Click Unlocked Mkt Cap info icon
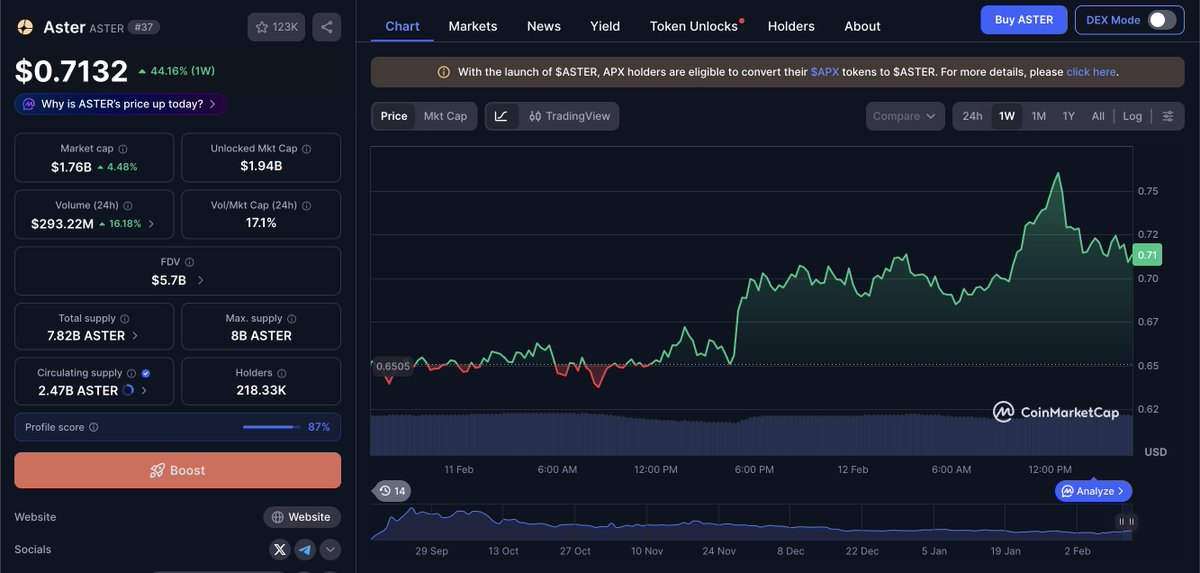The image size is (1200, 573). [306, 149]
